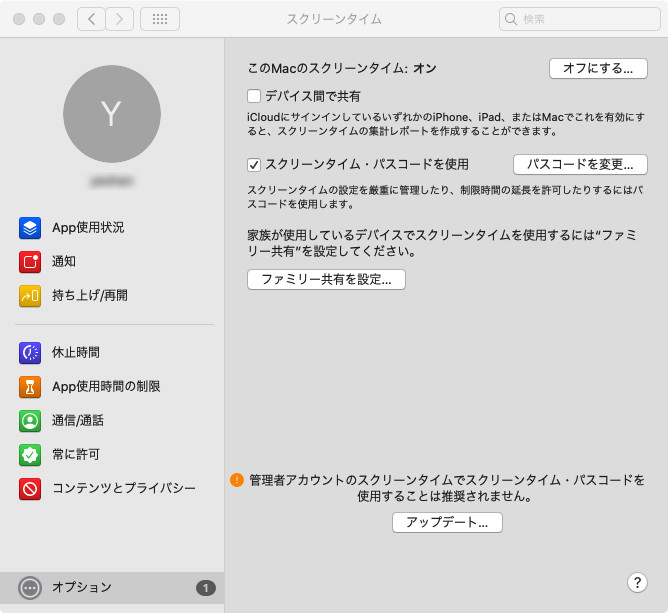668x613 pixels.
Task: Click the オフにする... button
Action: tap(598, 69)
